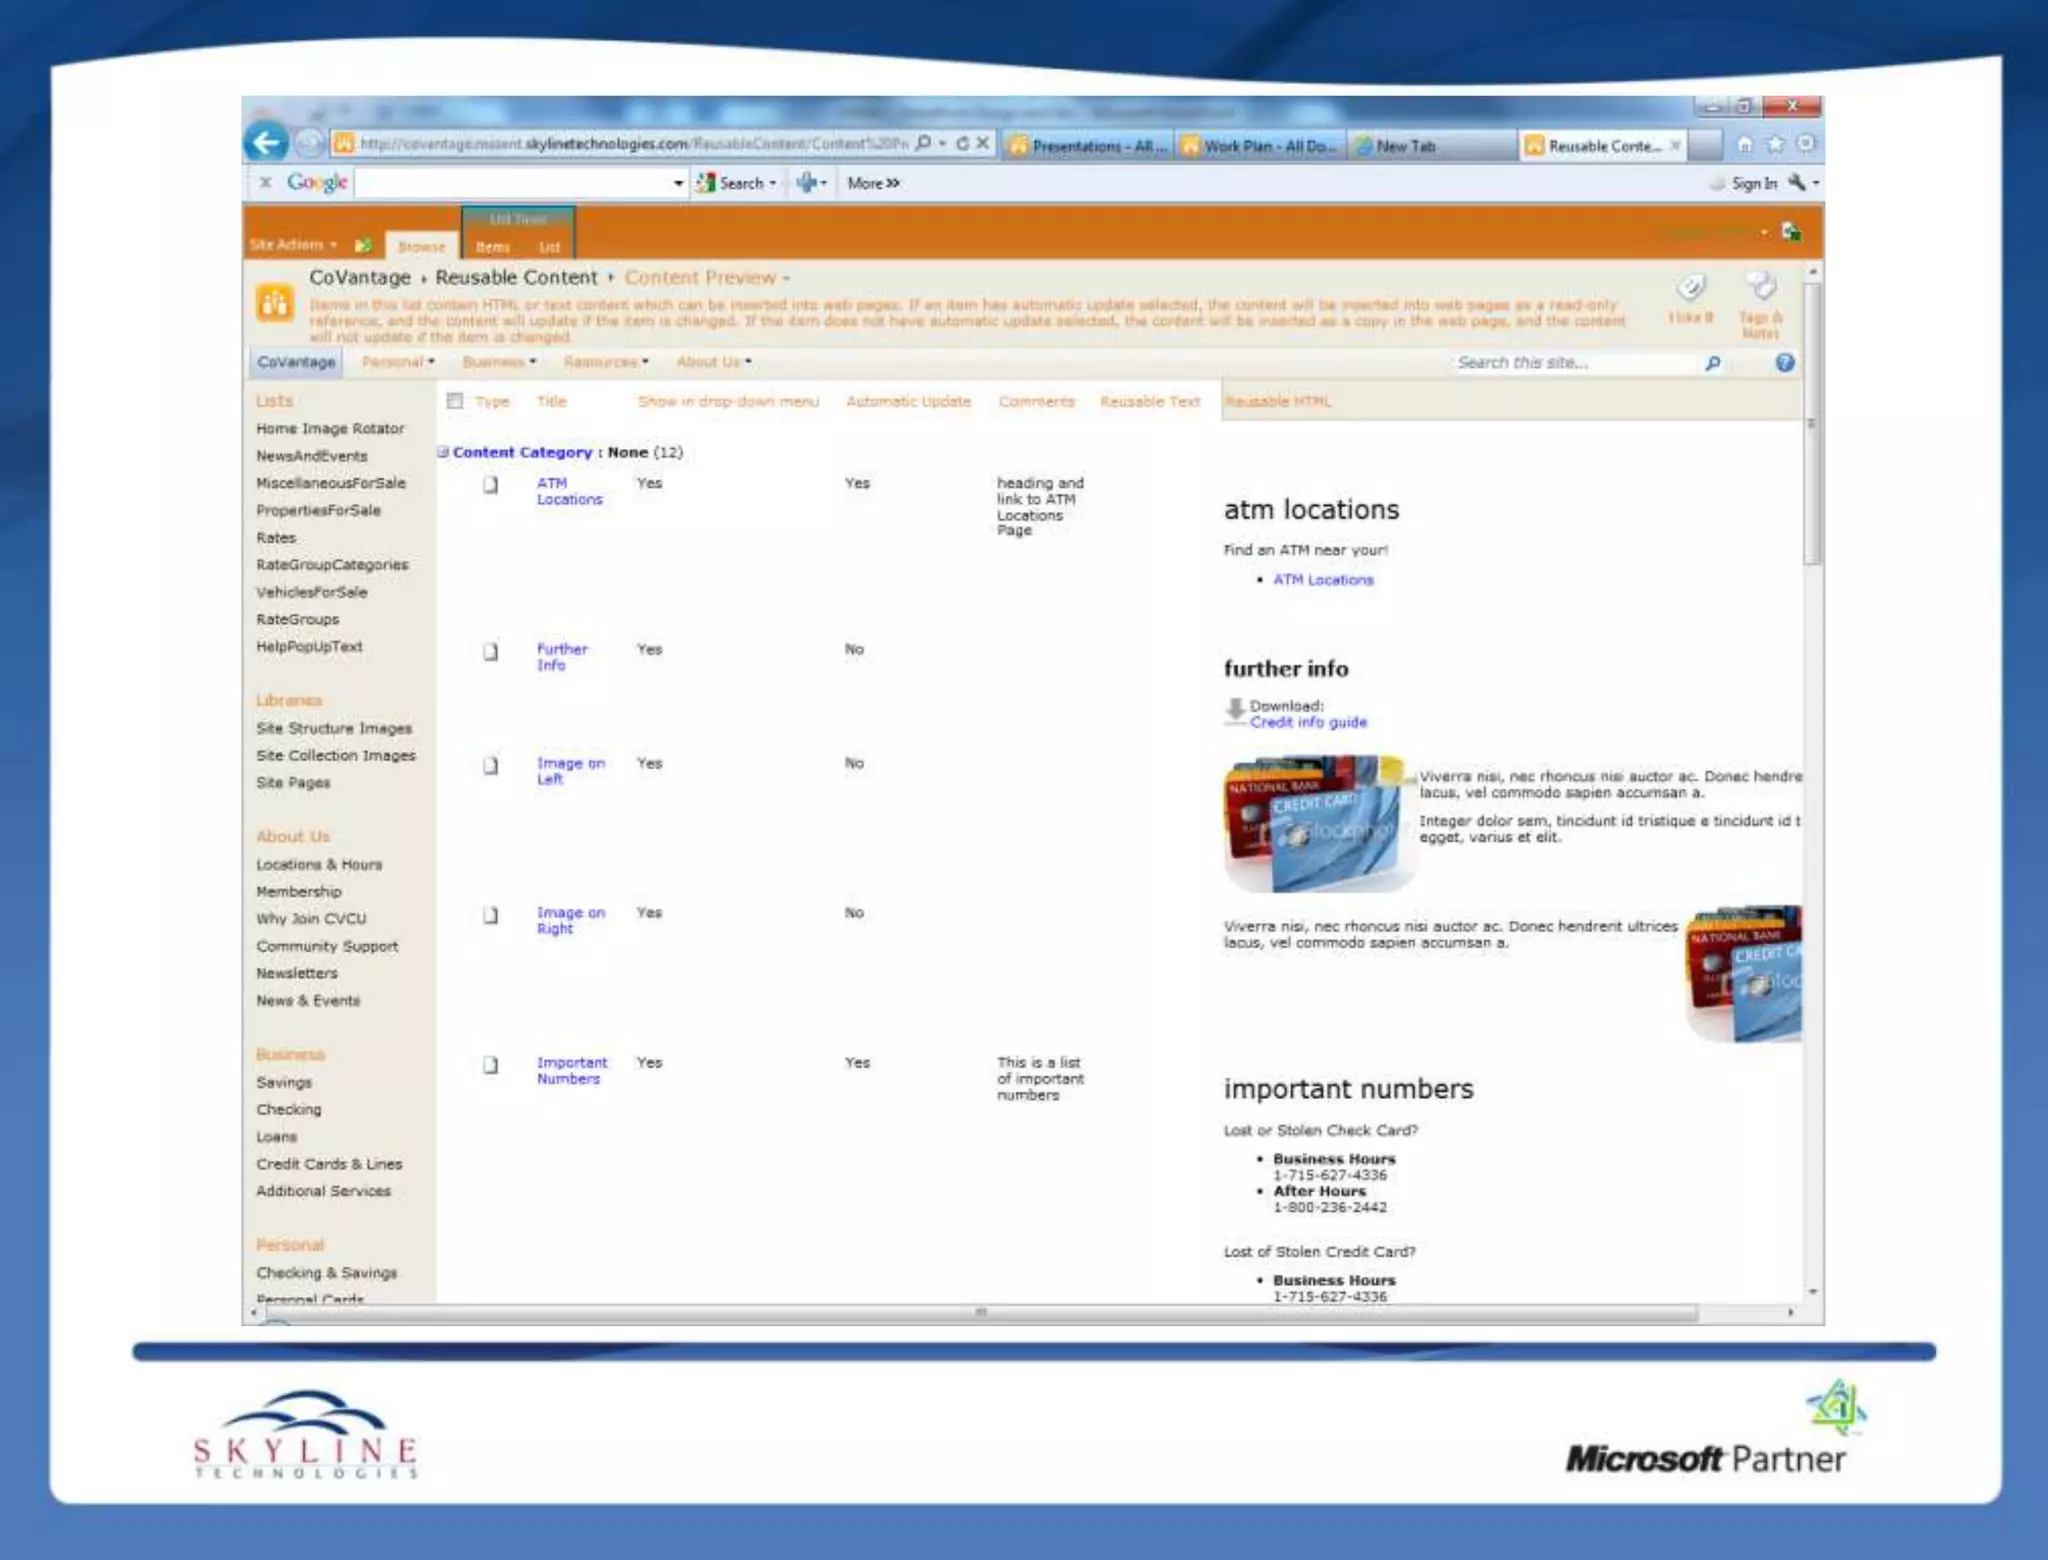This screenshot has height=1560, width=2048.
Task: Click the favorites star icon
Action: (1775, 145)
